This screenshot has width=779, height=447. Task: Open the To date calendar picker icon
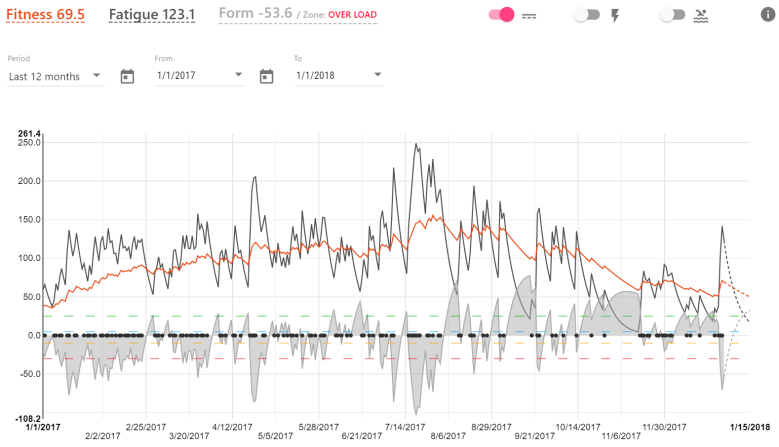click(266, 76)
